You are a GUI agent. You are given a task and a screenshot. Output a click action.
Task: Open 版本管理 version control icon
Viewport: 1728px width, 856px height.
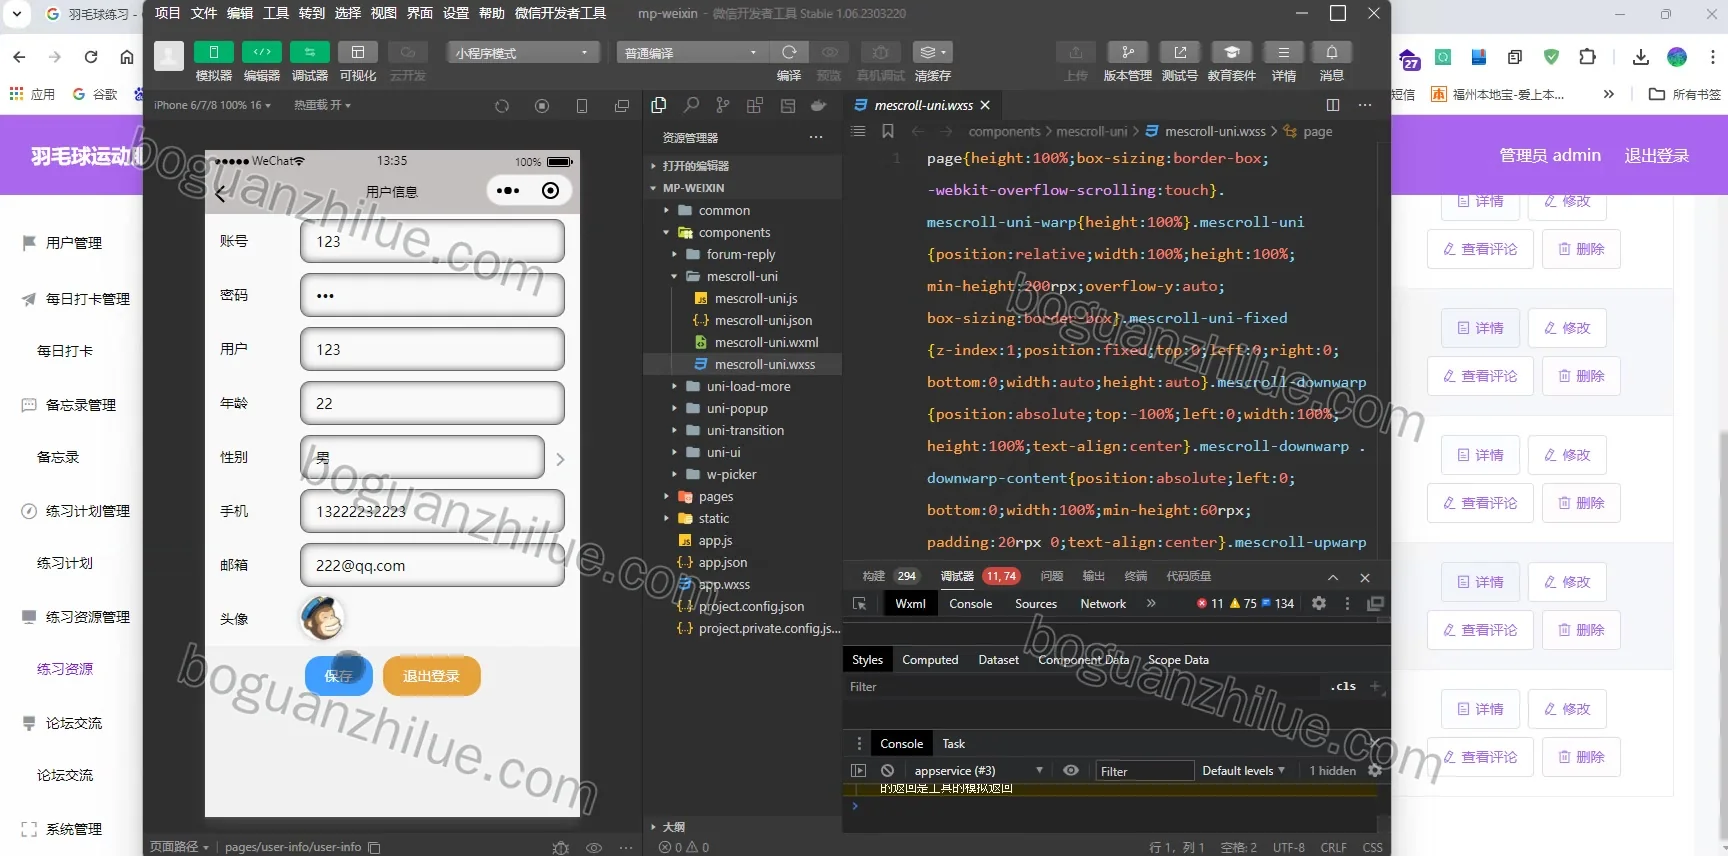1128,52
